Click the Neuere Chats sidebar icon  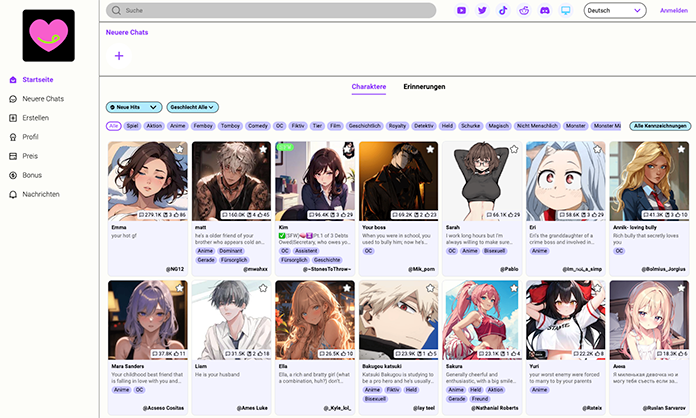click(x=13, y=99)
